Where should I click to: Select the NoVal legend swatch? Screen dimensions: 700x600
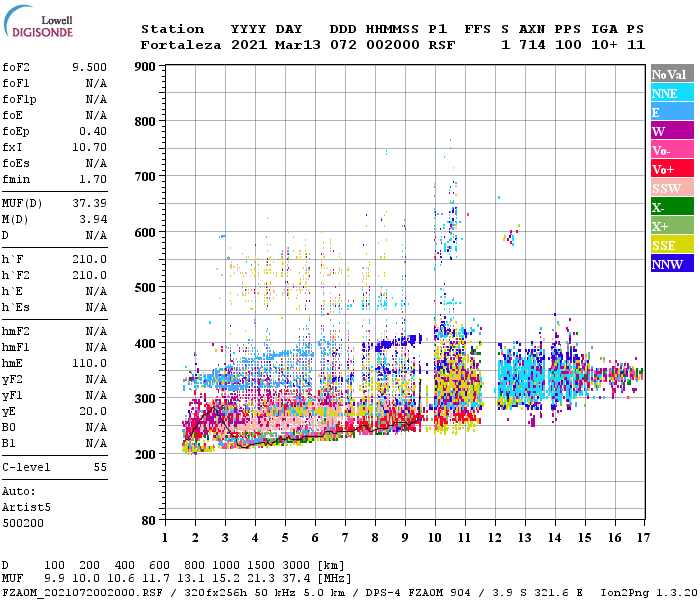[672, 74]
